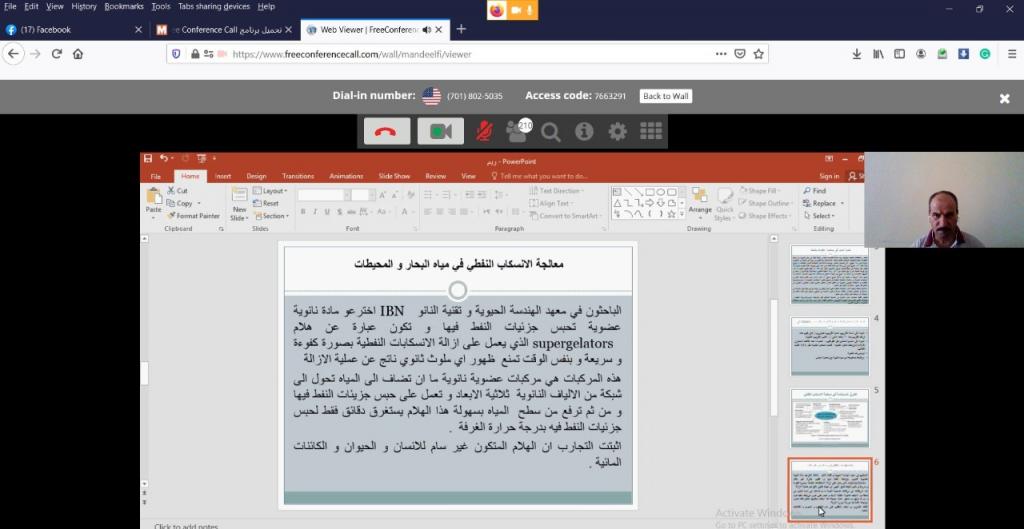Open the participants list showing 210
Screen dimensions: 1024x529
pos(517,131)
